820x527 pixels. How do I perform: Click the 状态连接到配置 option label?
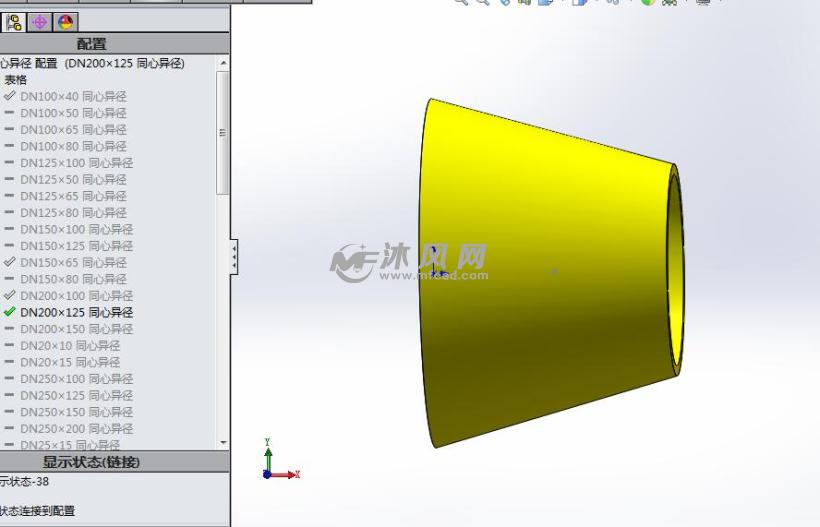[37, 511]
